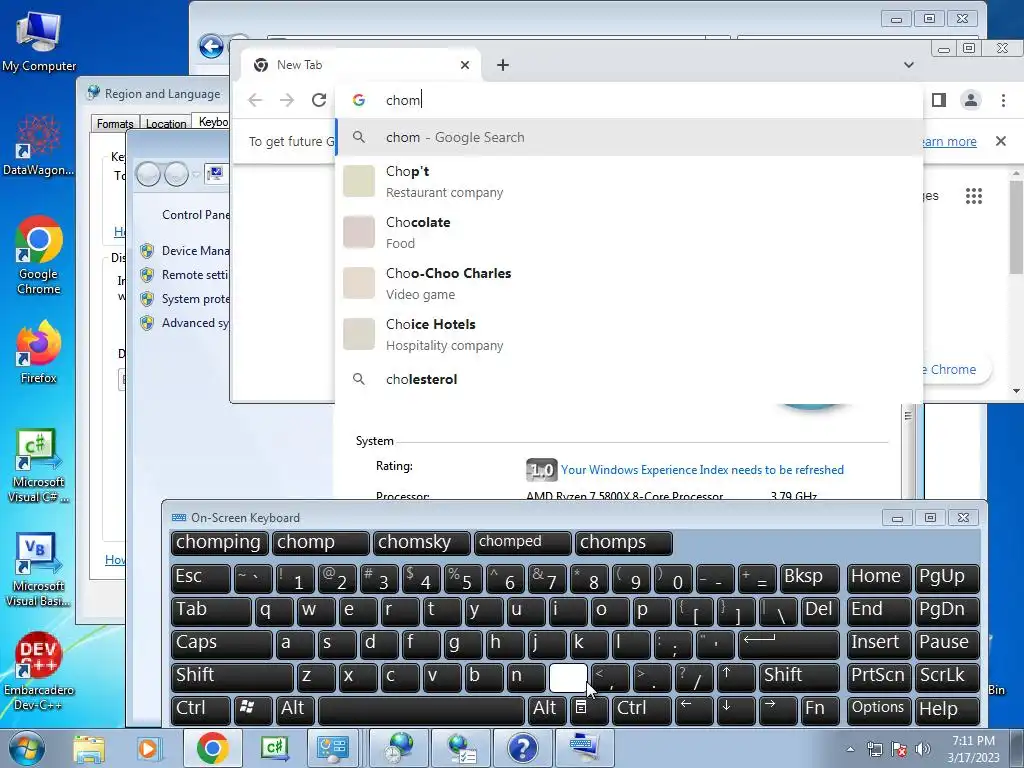Select the cholesterol search suggestion

point(629,379)
